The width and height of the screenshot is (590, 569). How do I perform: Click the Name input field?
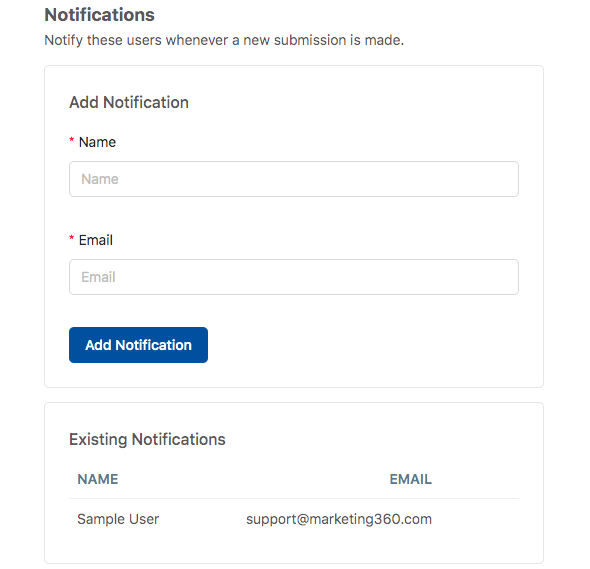tap(293, 179)
